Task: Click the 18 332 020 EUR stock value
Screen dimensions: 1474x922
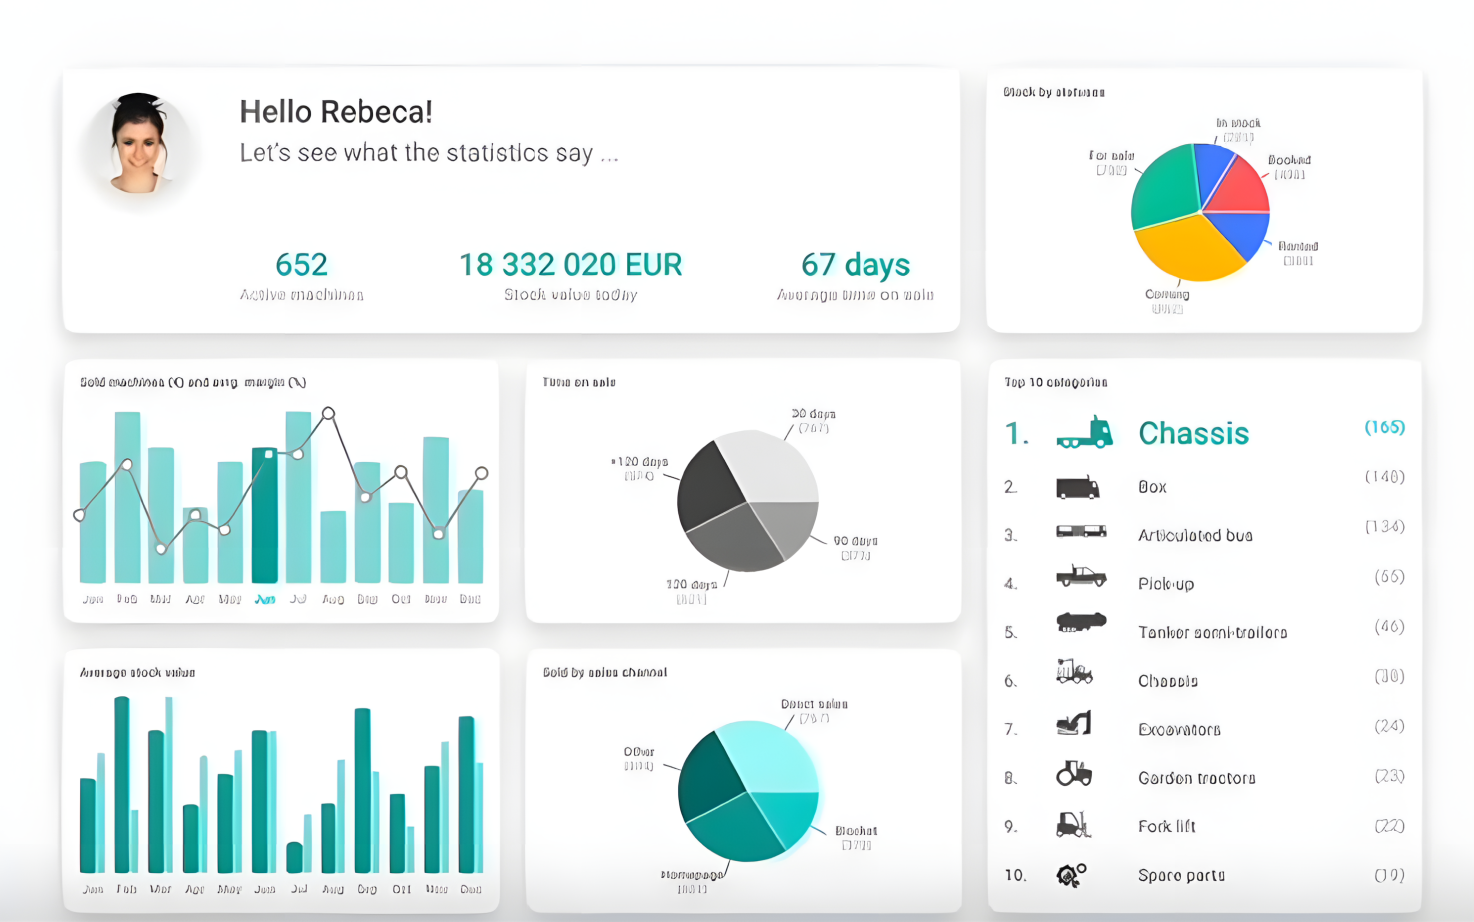Action: [570, 265]
